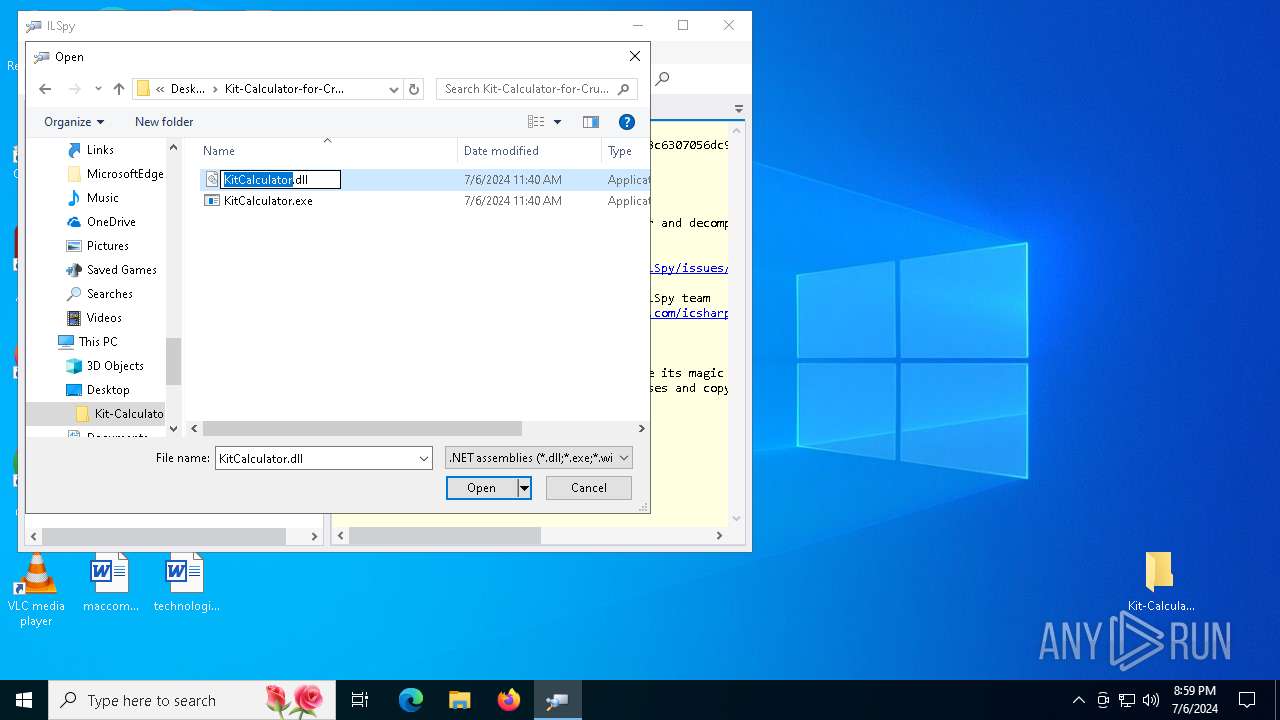Image resolution: width=1280 pixels, height=720 pixels.
Task: Click the file list horizontal scrollbar
Action: pos(362,428)
